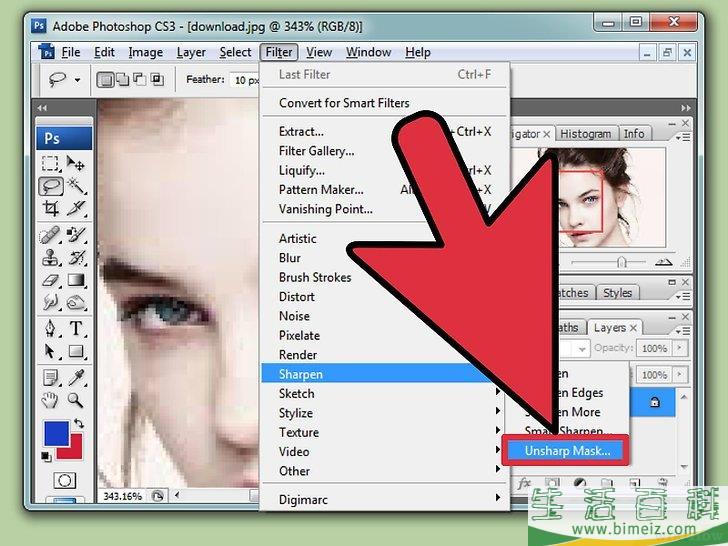Click the Feather value input field
Image resolution: width=728 pixels, height=546 pixels.
246,80
